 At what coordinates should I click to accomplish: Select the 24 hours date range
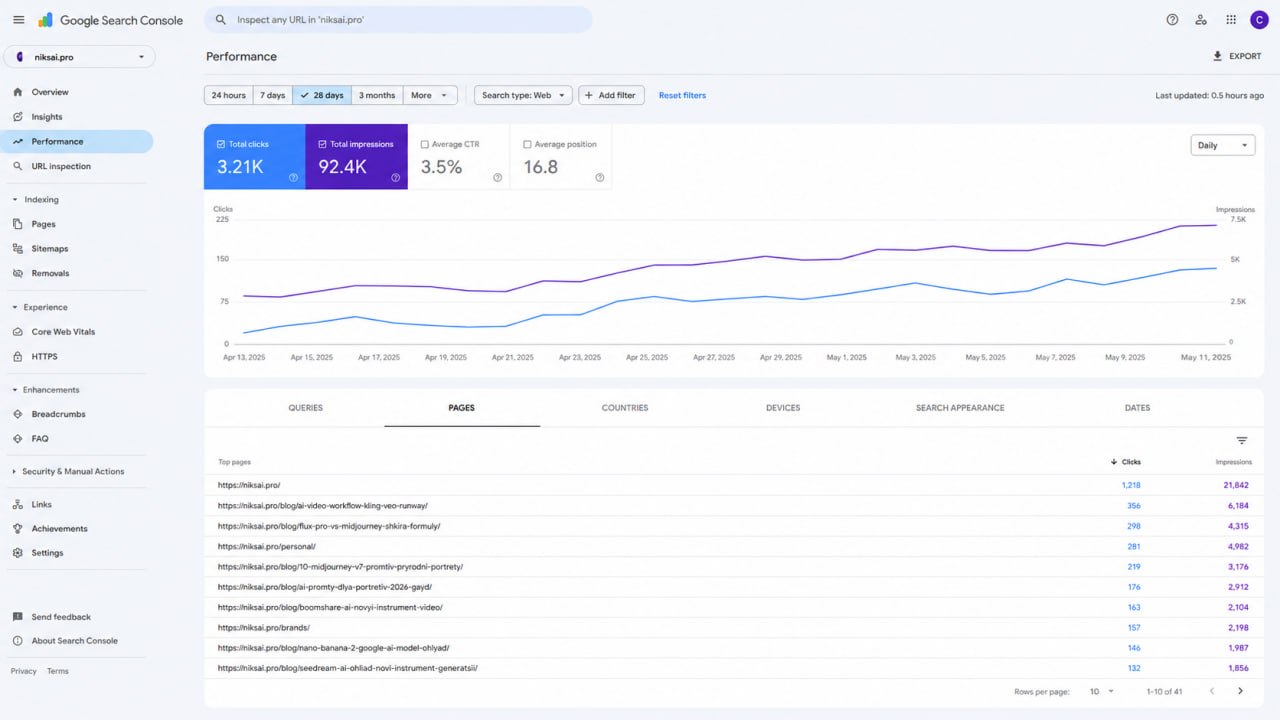(x=228, y=95)
